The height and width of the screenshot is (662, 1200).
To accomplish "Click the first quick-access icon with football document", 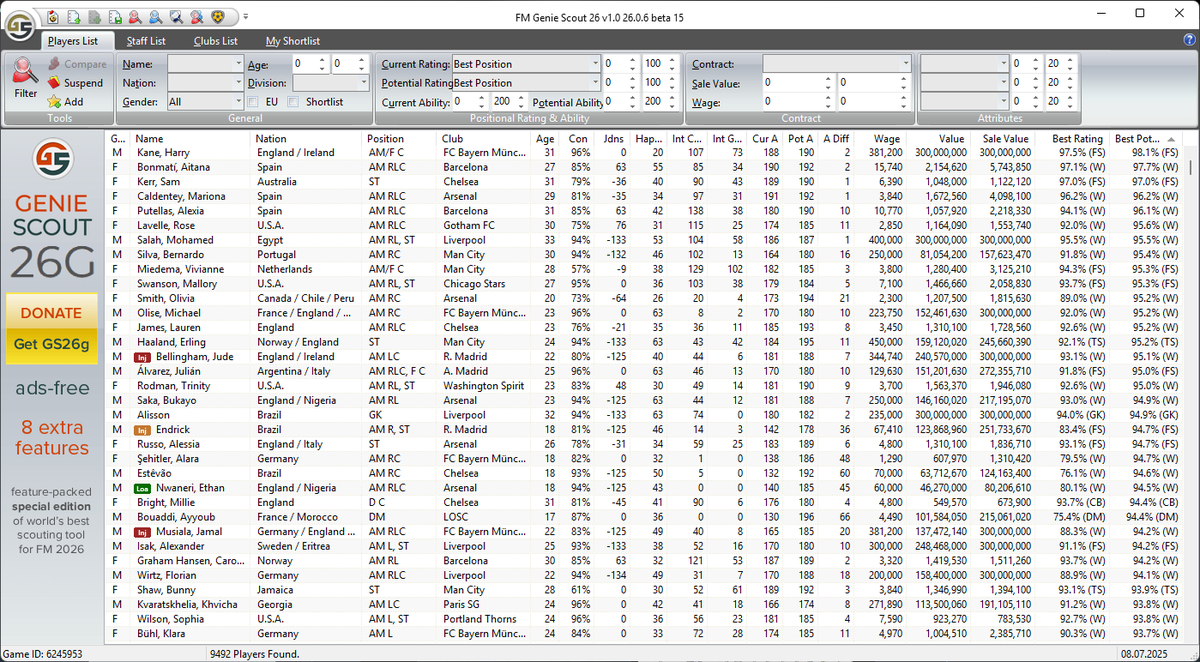I will click(53, 17).
